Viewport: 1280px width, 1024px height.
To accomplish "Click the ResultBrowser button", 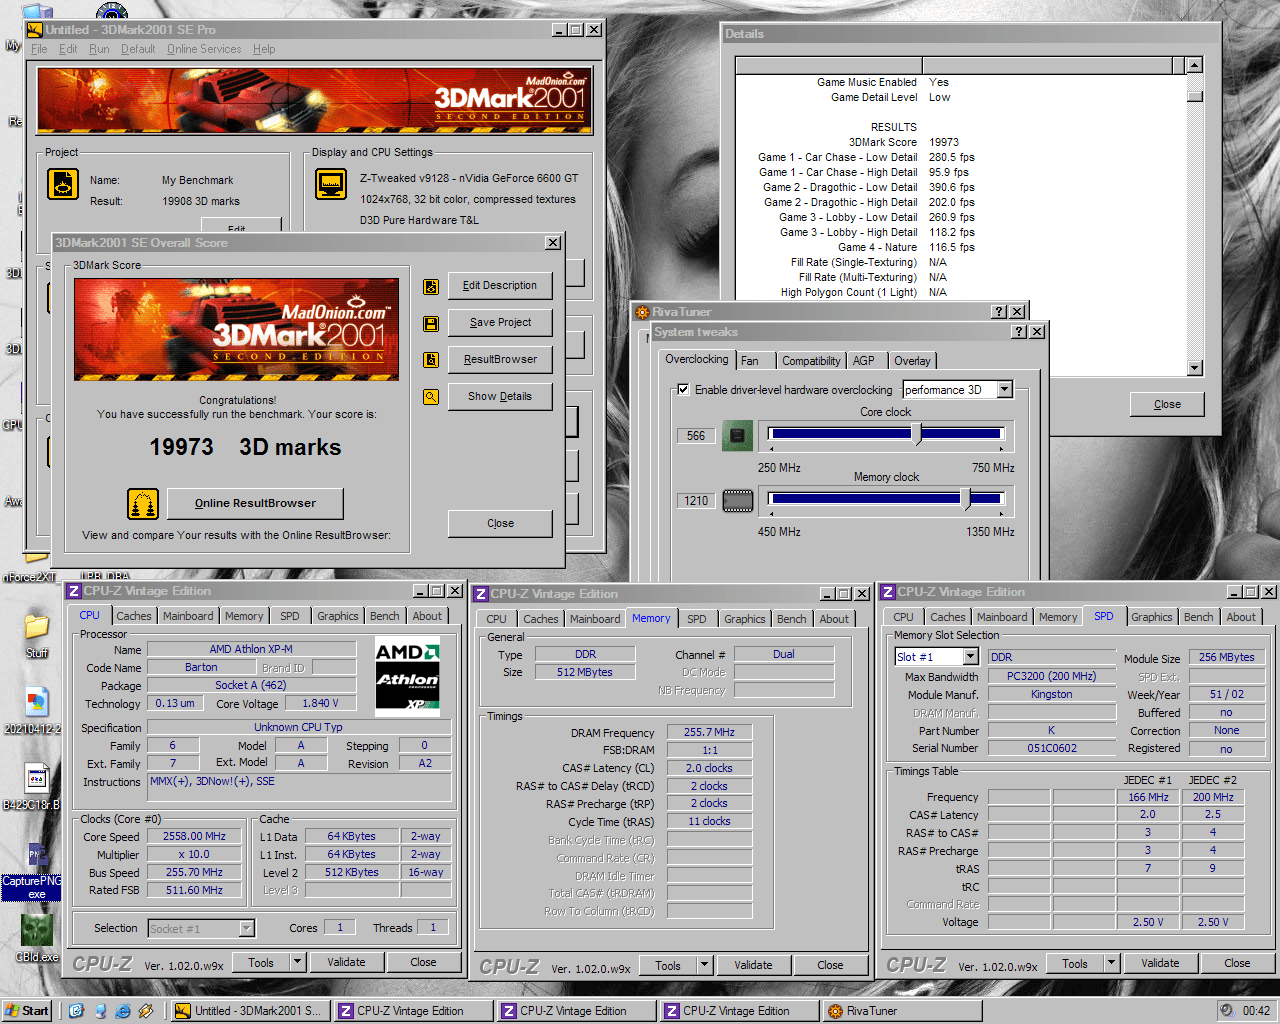I will coord(500,360).
